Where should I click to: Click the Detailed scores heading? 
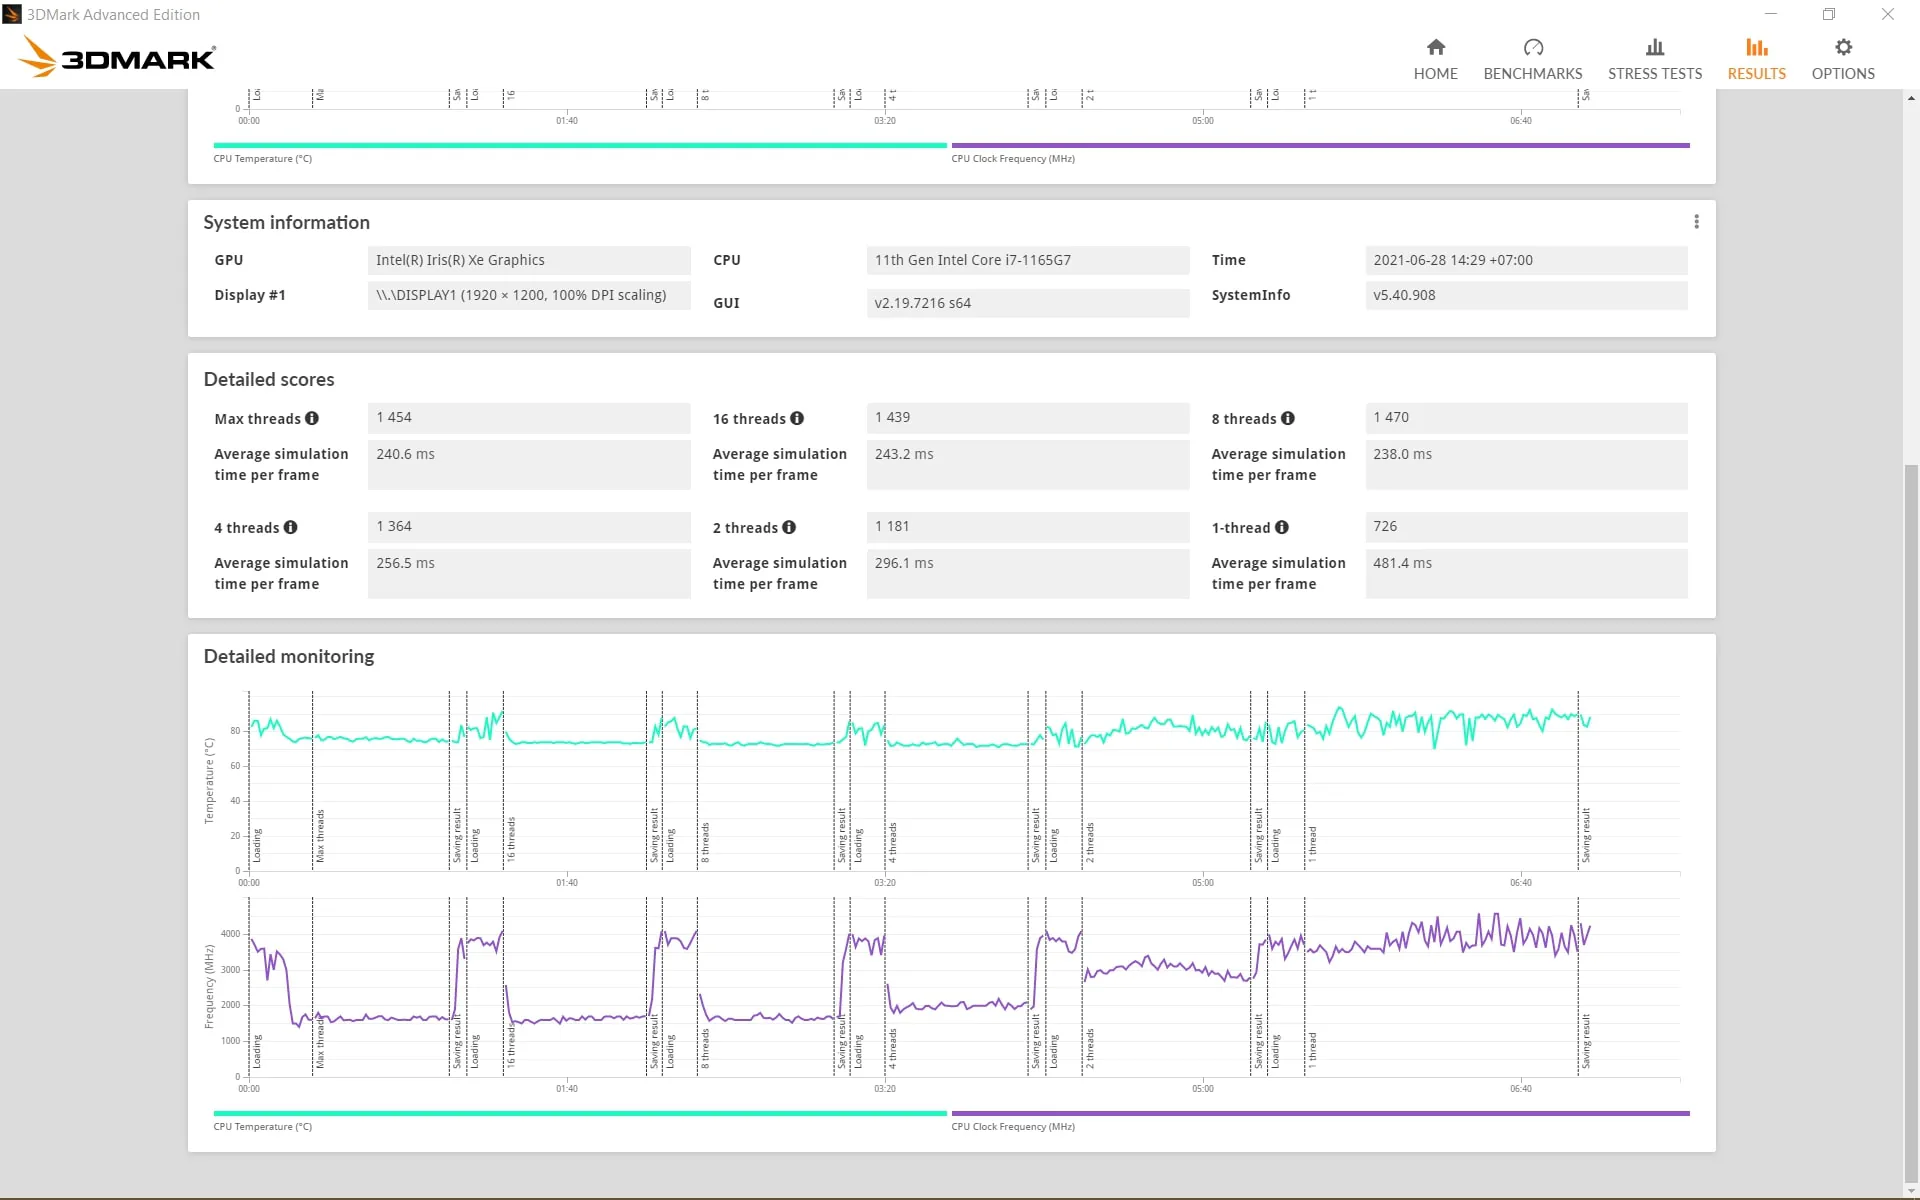[x=269, y=379]
